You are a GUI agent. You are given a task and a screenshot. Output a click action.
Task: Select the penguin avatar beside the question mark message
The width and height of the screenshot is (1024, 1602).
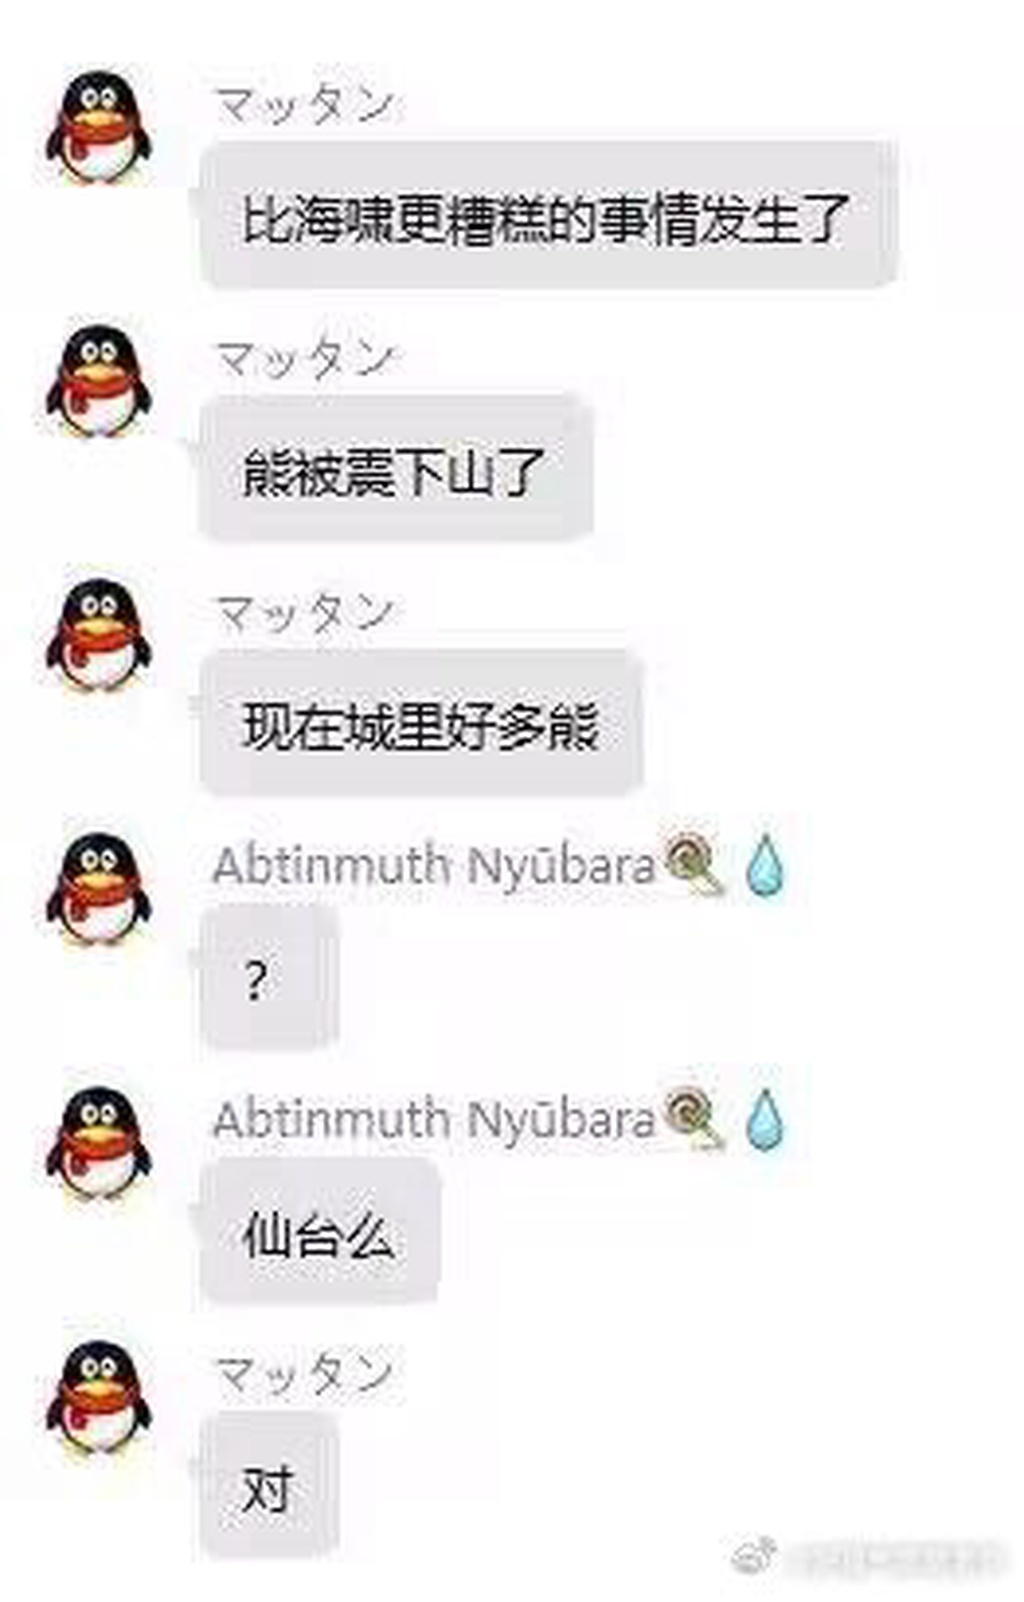coord(98,890)
